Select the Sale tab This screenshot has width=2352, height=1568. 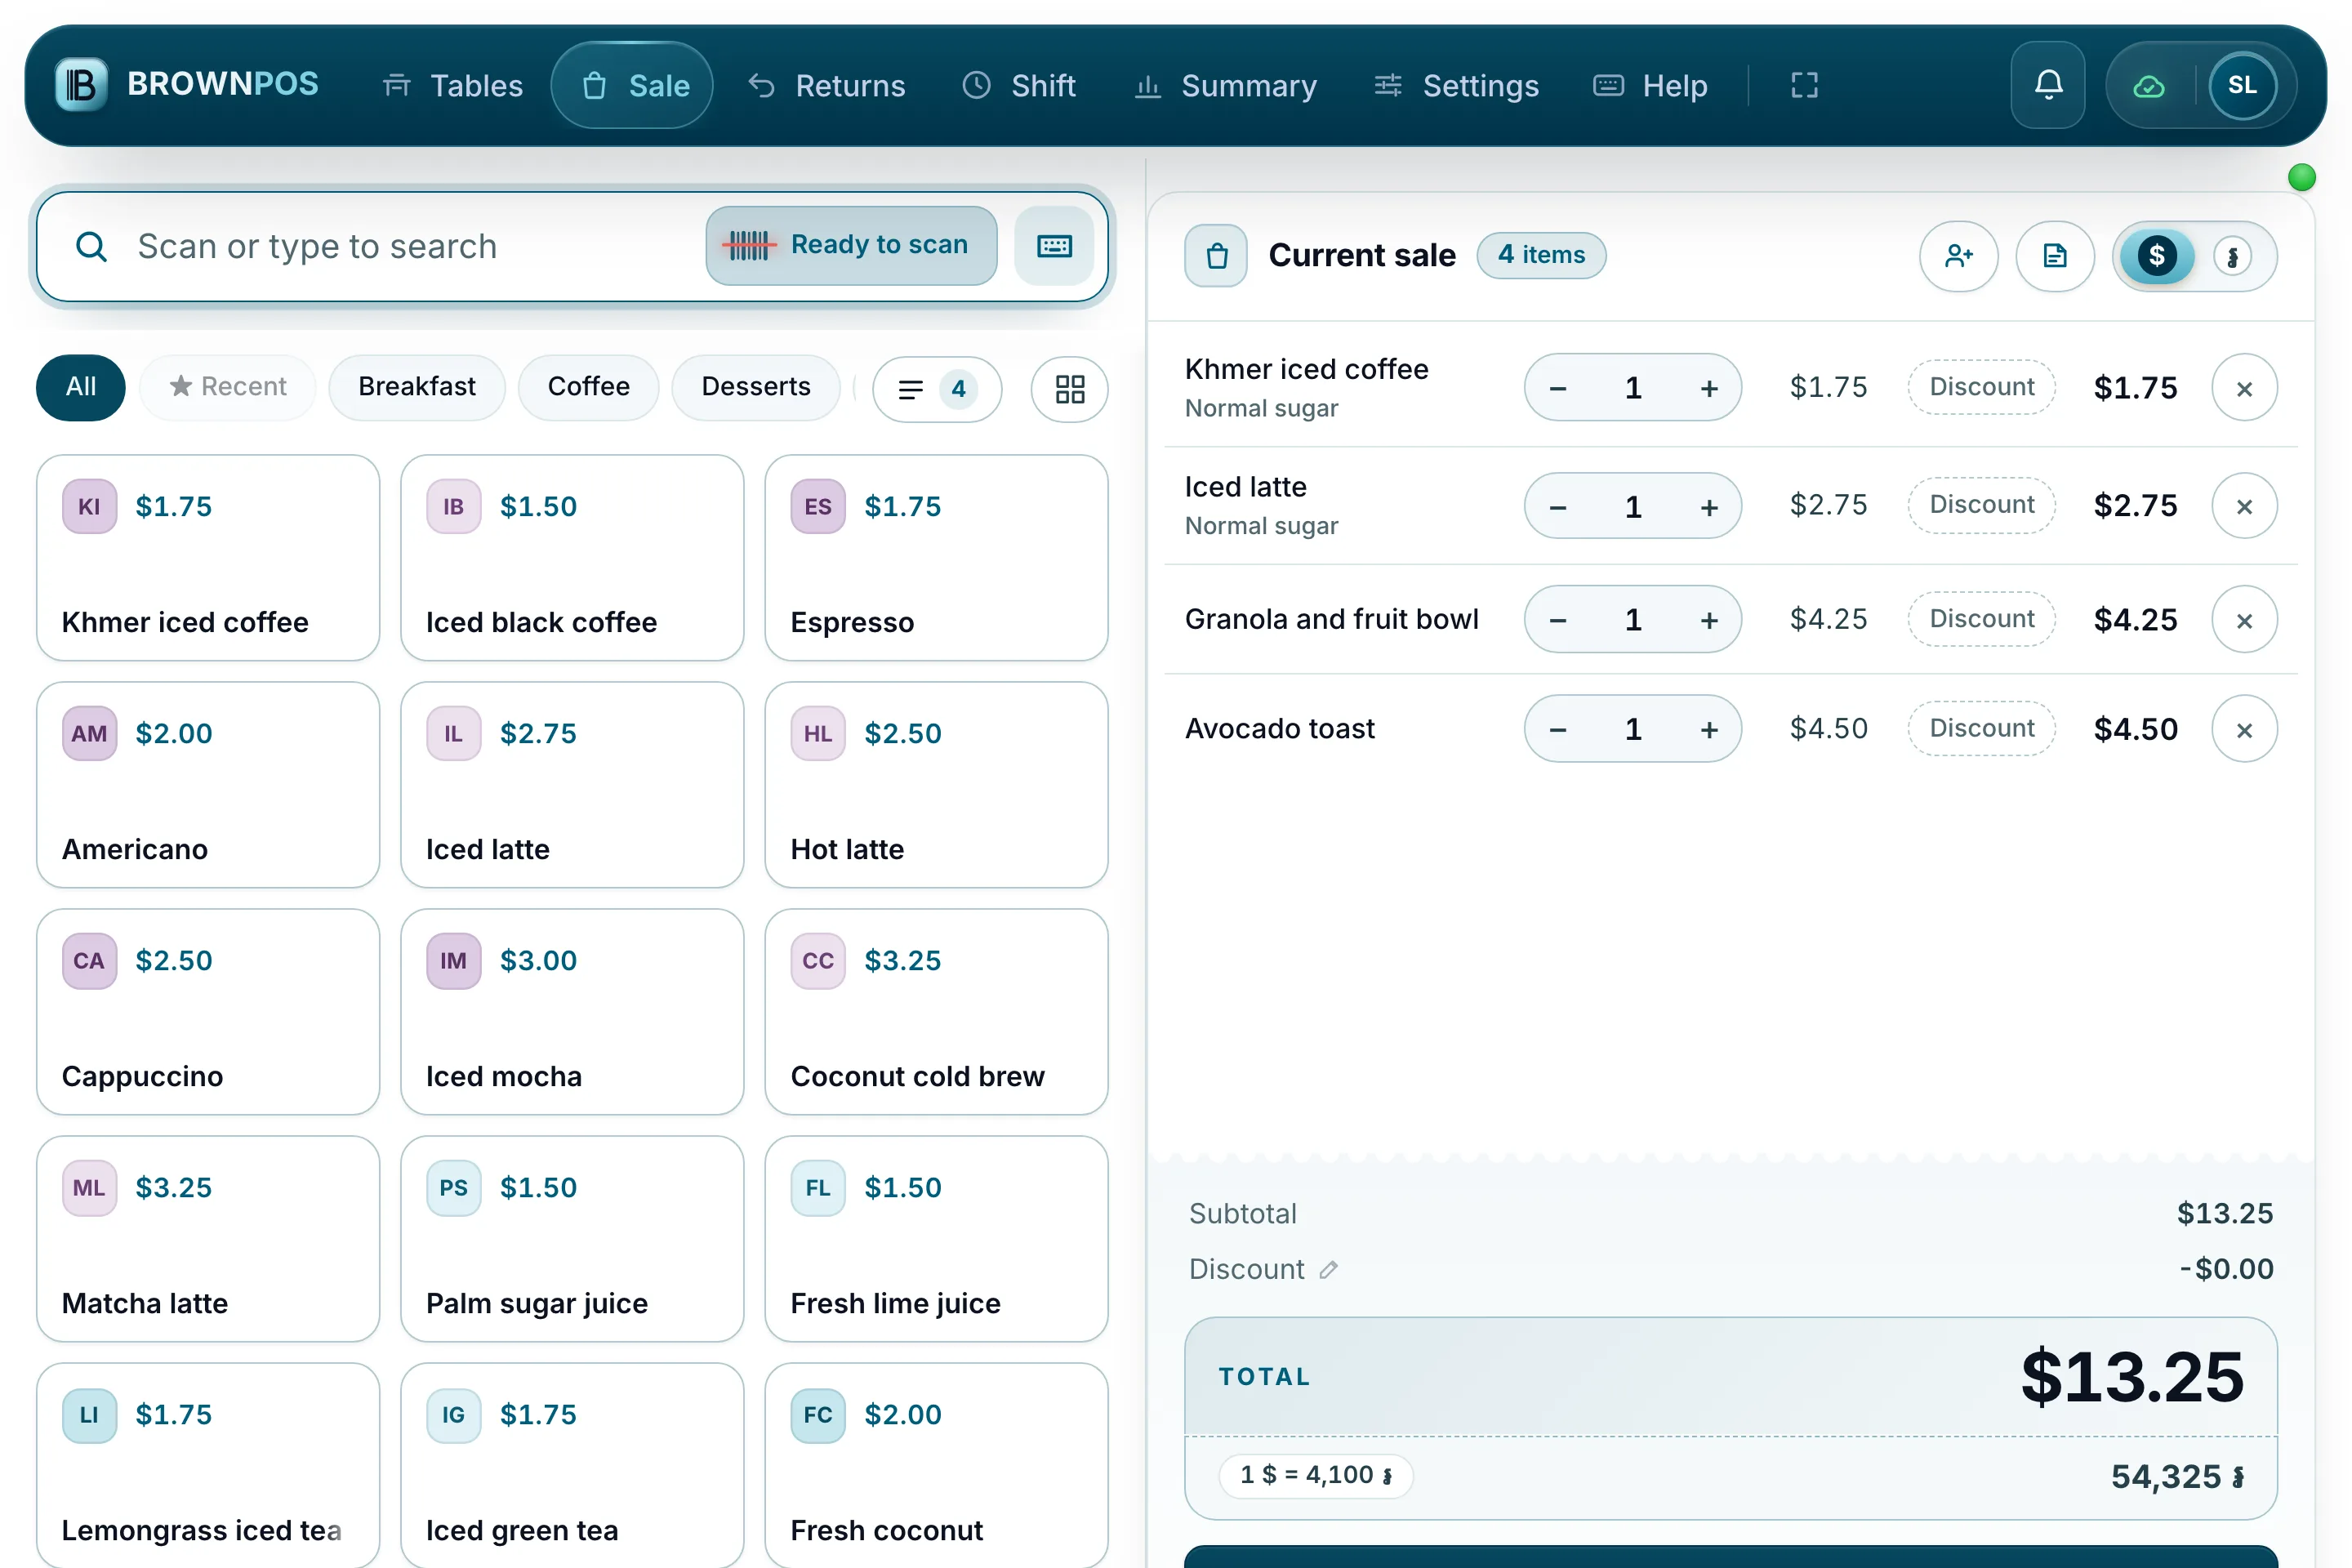pyautogui.click(x=632, y=85)
